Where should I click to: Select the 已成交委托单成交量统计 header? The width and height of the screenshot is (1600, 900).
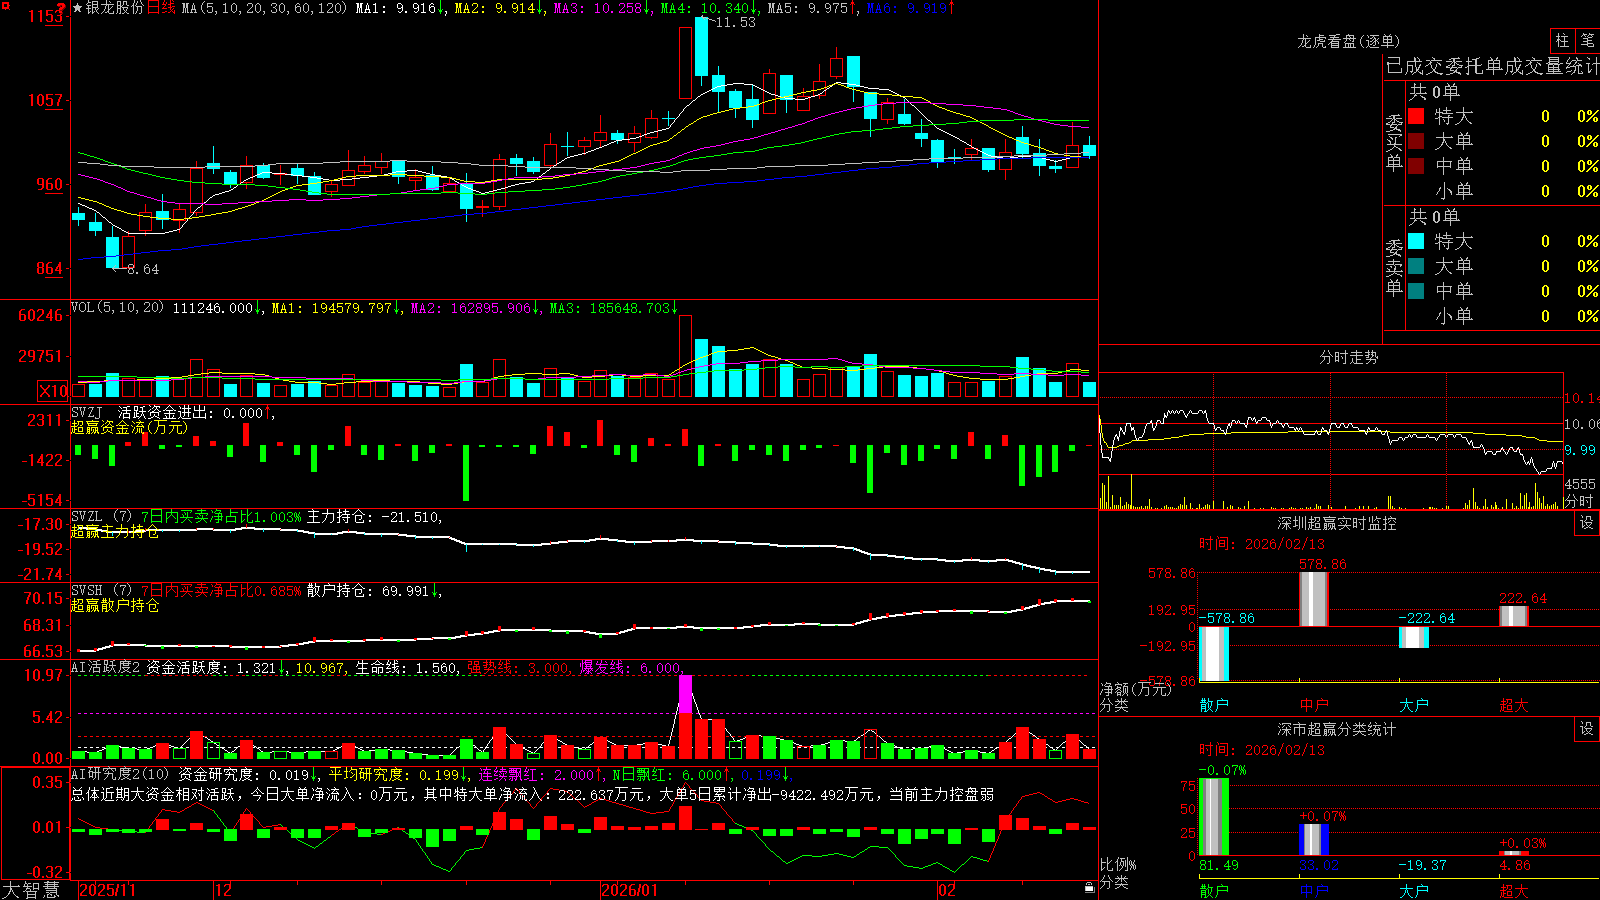[x=1492, y=66]
